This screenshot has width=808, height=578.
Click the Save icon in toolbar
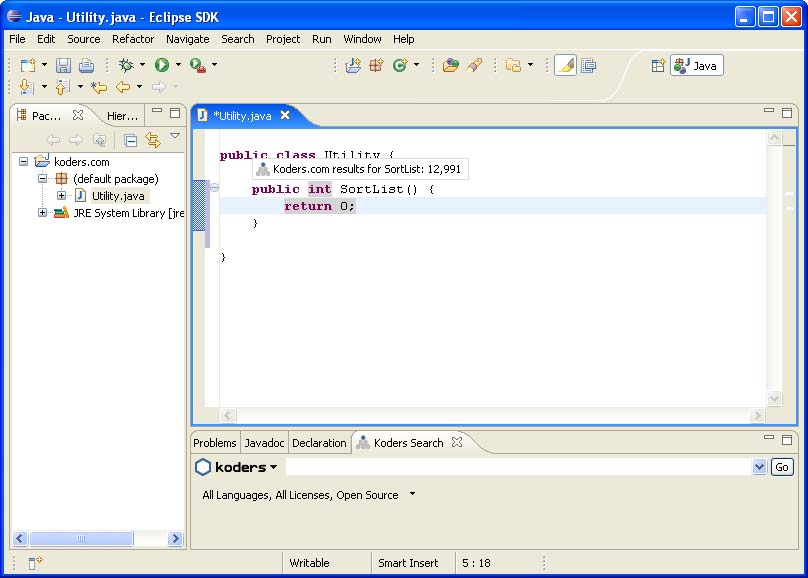(x=63, y=65)
